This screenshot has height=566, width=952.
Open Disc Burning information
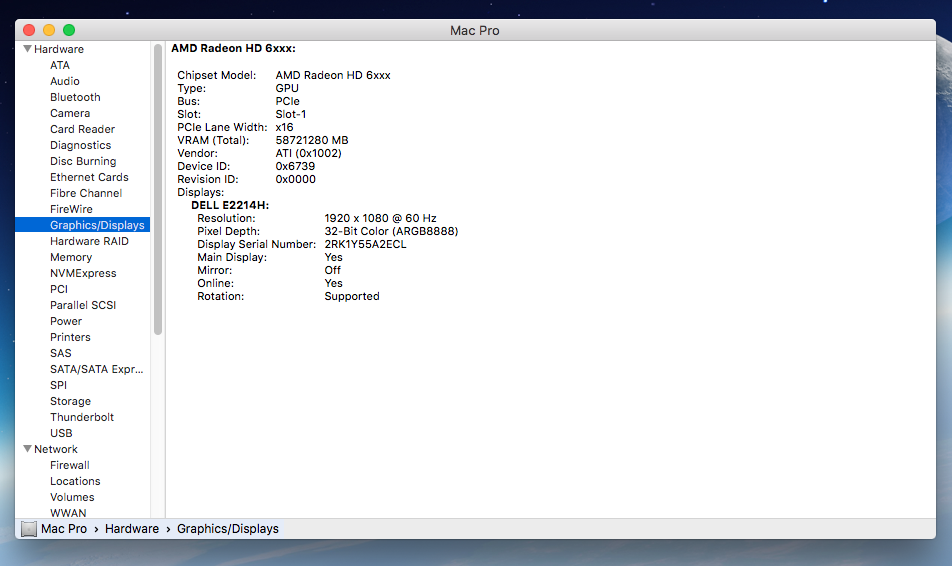pyautogui.click(x=83, y=161)
